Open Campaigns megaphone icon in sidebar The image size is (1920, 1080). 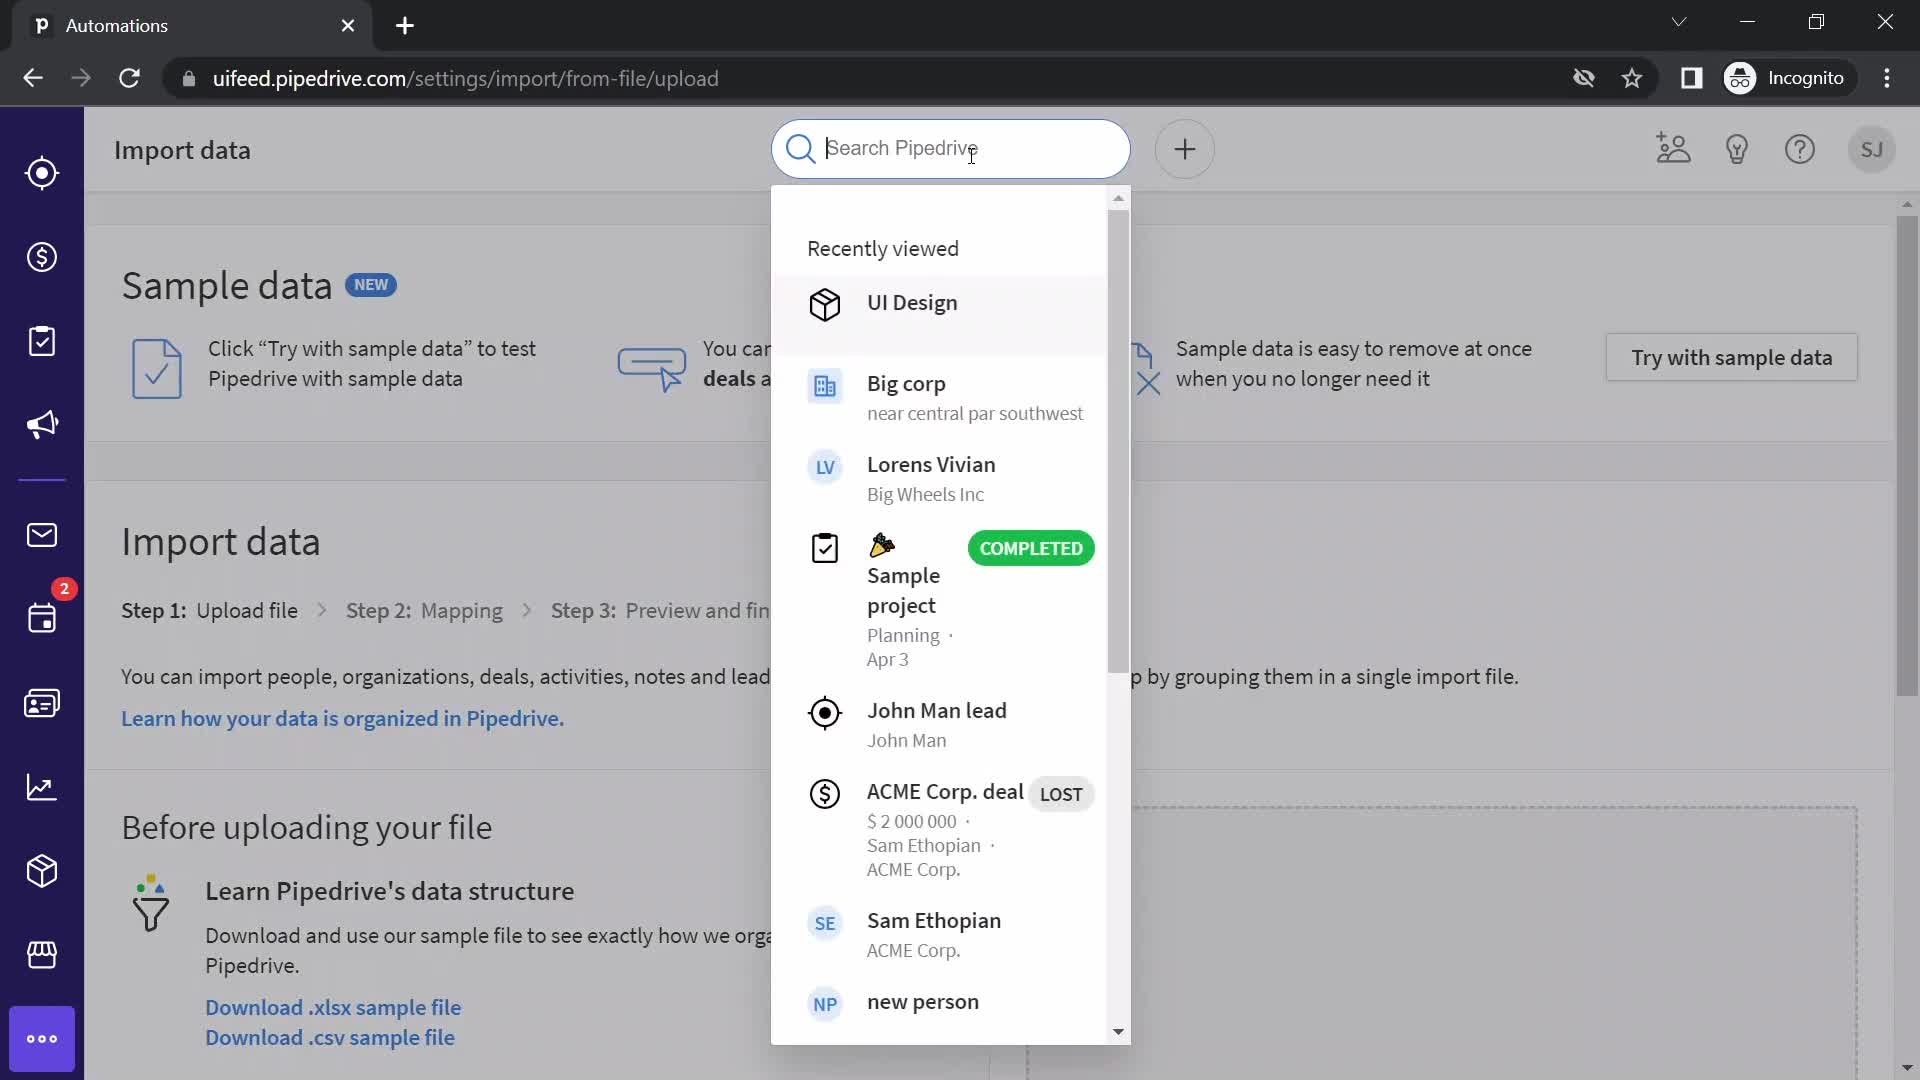[42, 425]
